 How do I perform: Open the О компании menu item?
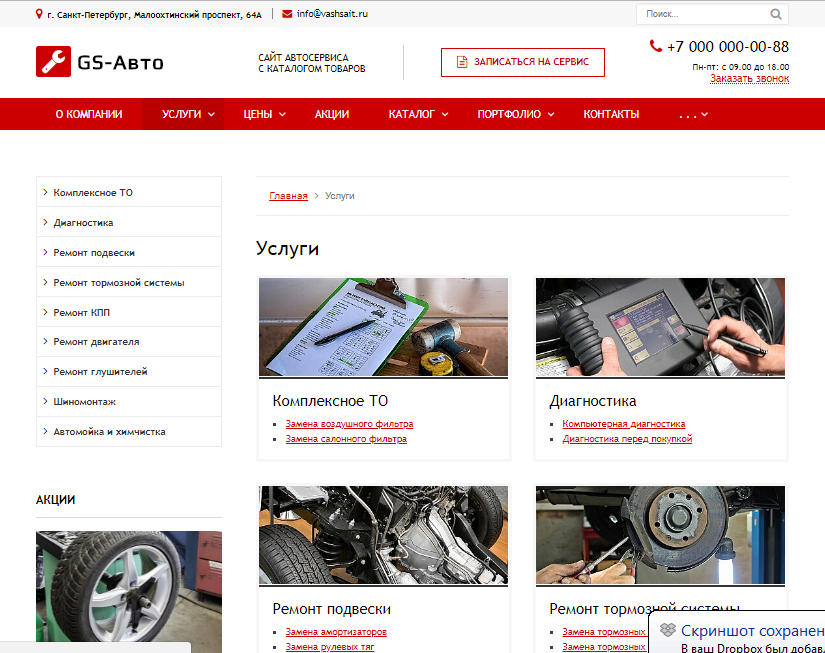89,115
